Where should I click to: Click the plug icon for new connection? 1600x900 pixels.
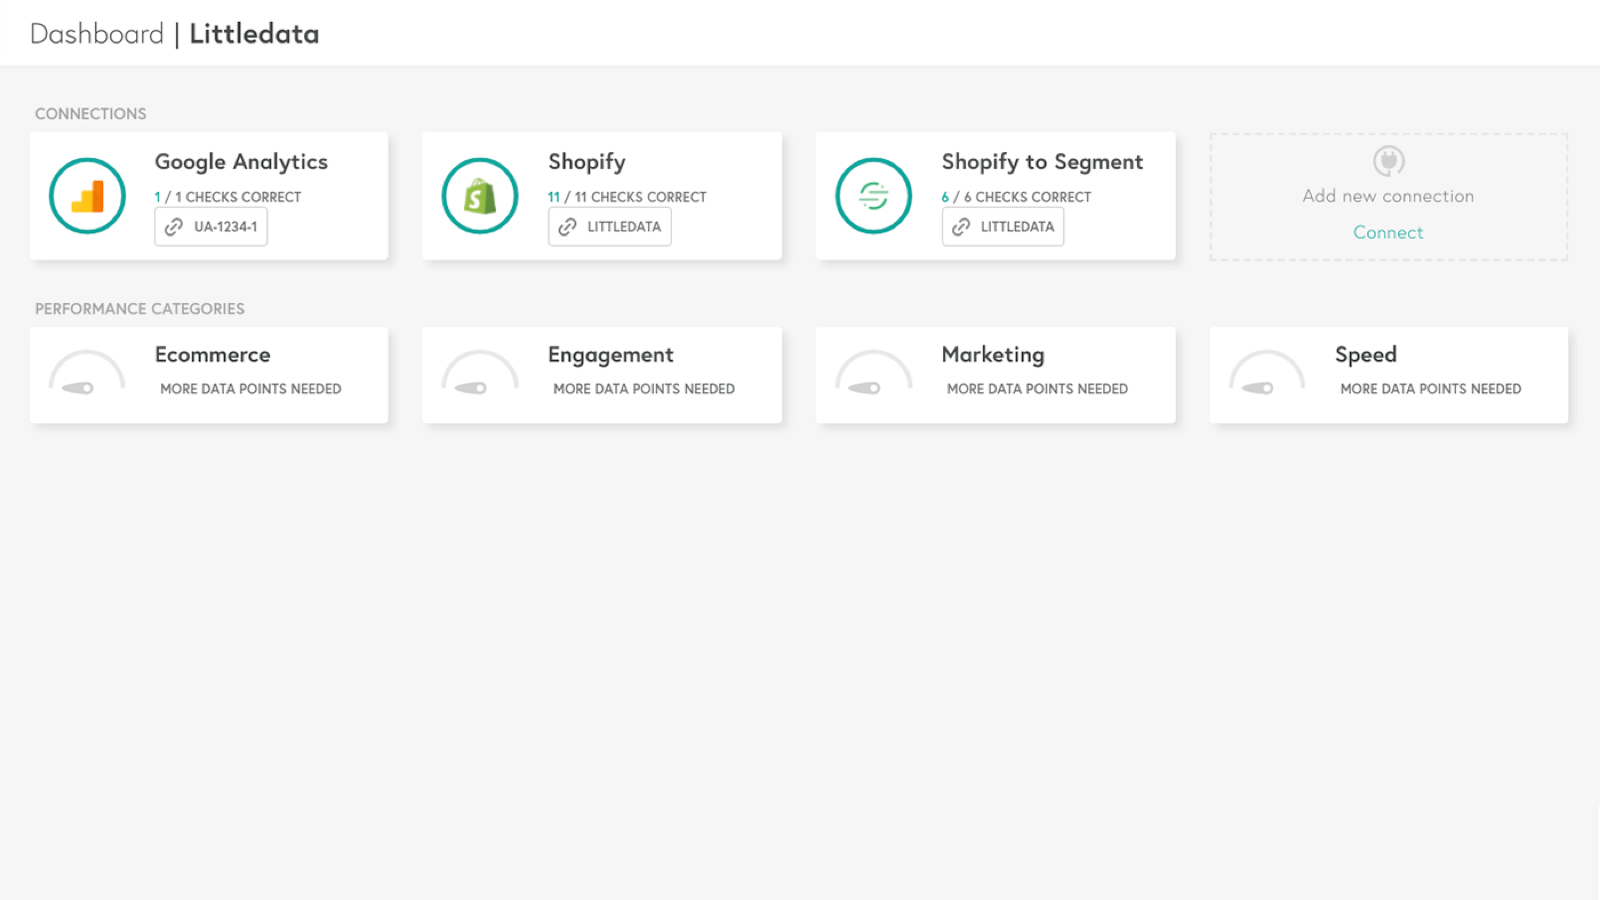tap(1388, 161)
